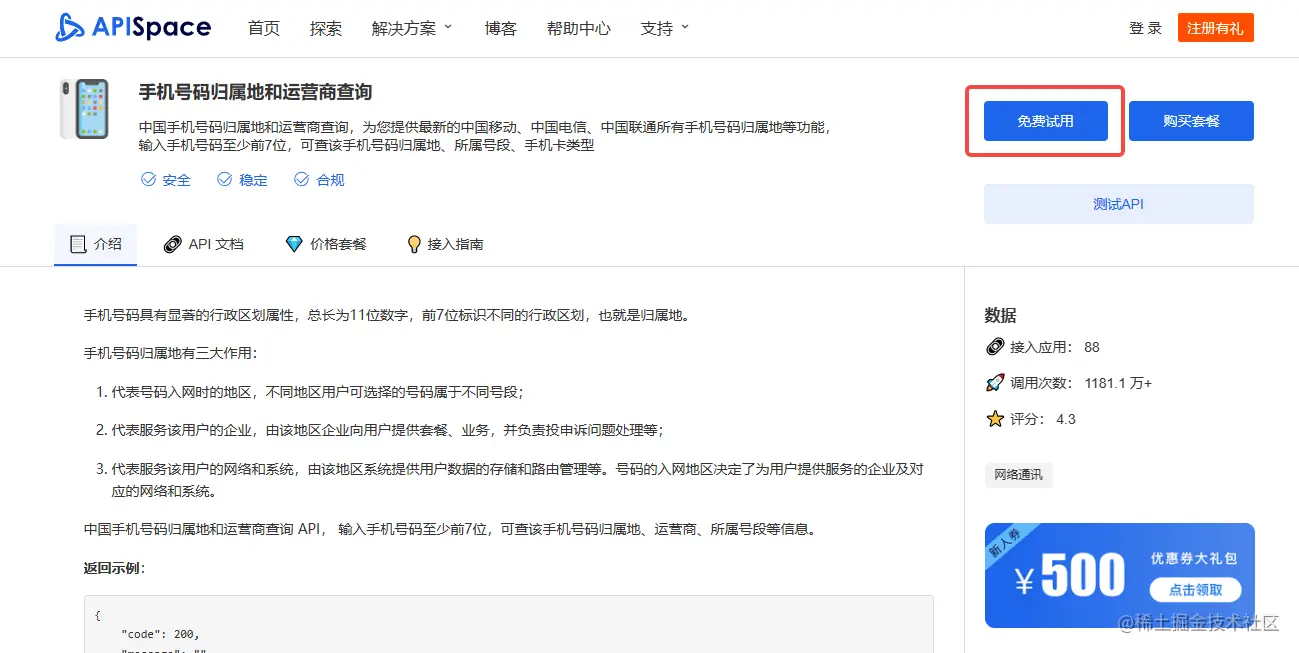Click the product description line starting 中国手机号码归属地和运营商查询，为您提供
Image resolution: width=1299 pixels, height=653 pixels.
coord(485,127)
